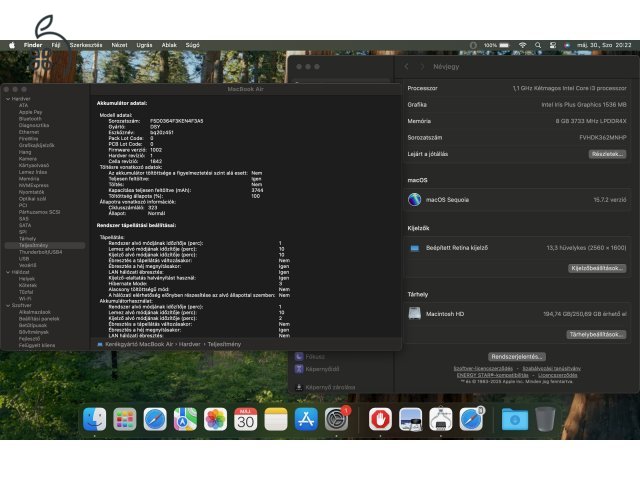
Task: Select Alkalmazások under Szoftver
Action: [35, 312]
